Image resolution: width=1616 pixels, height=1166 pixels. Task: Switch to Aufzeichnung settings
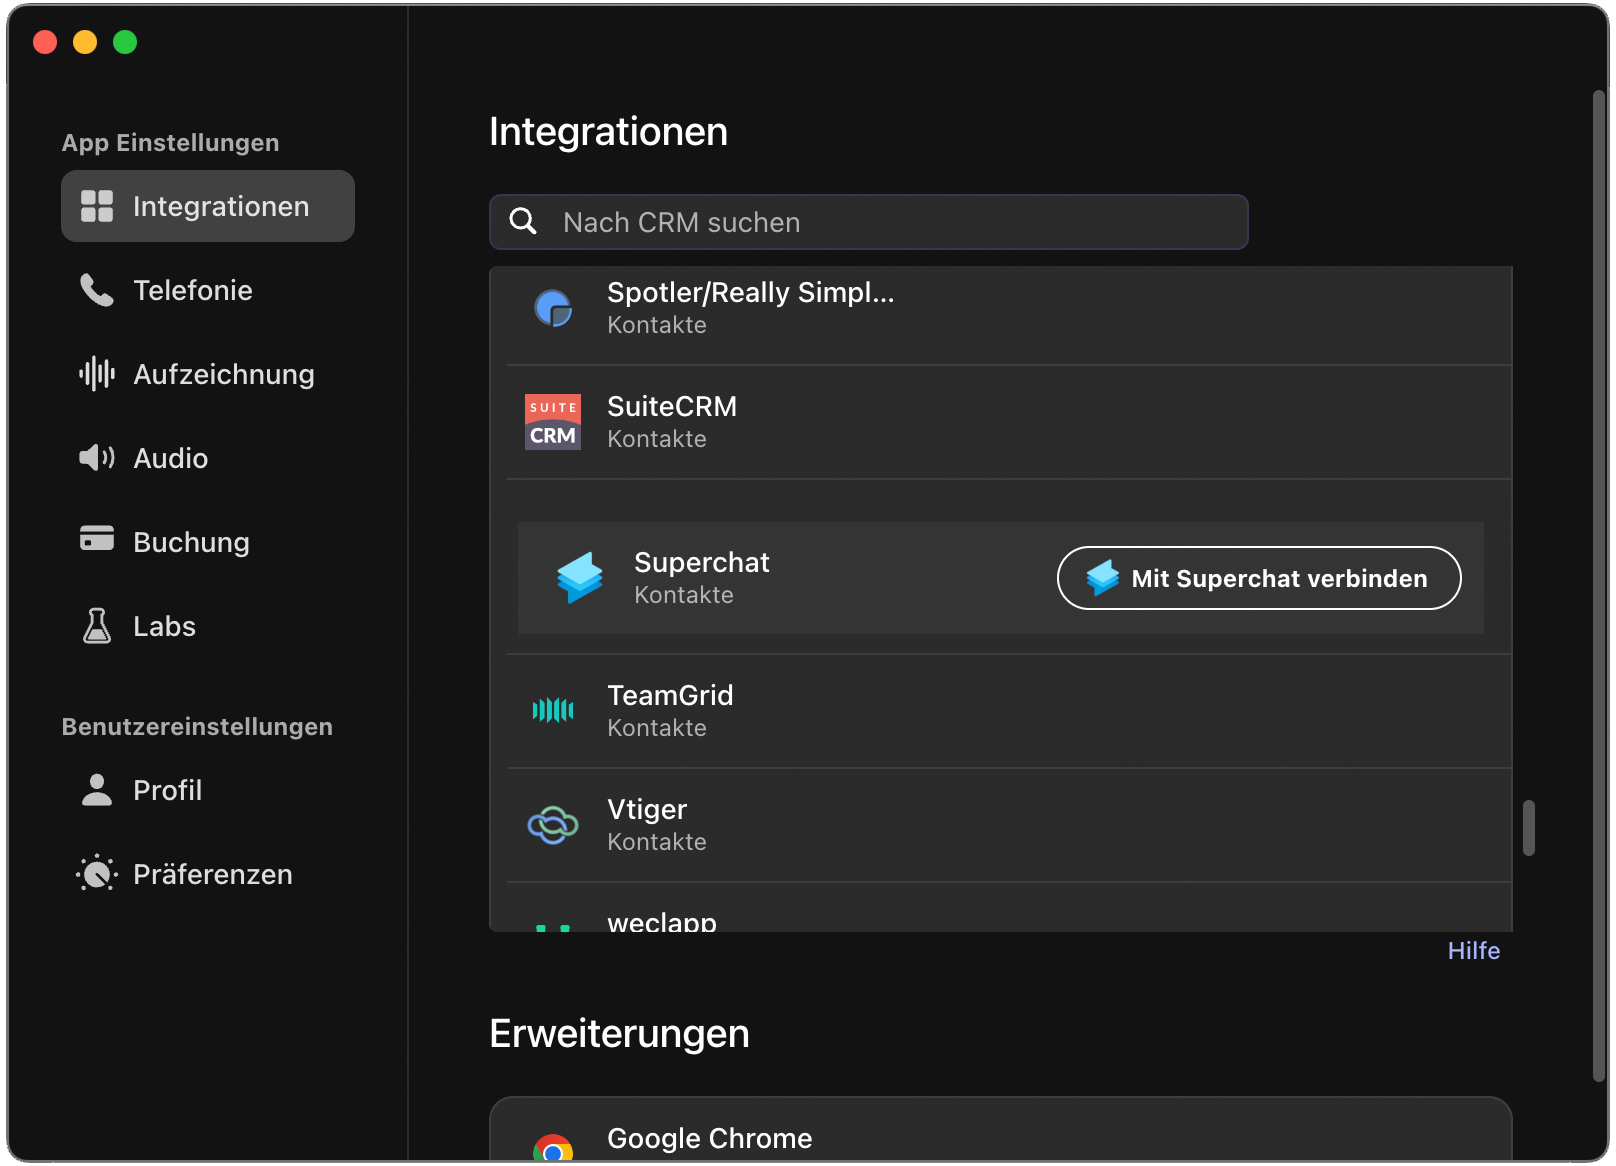point(223,374)
